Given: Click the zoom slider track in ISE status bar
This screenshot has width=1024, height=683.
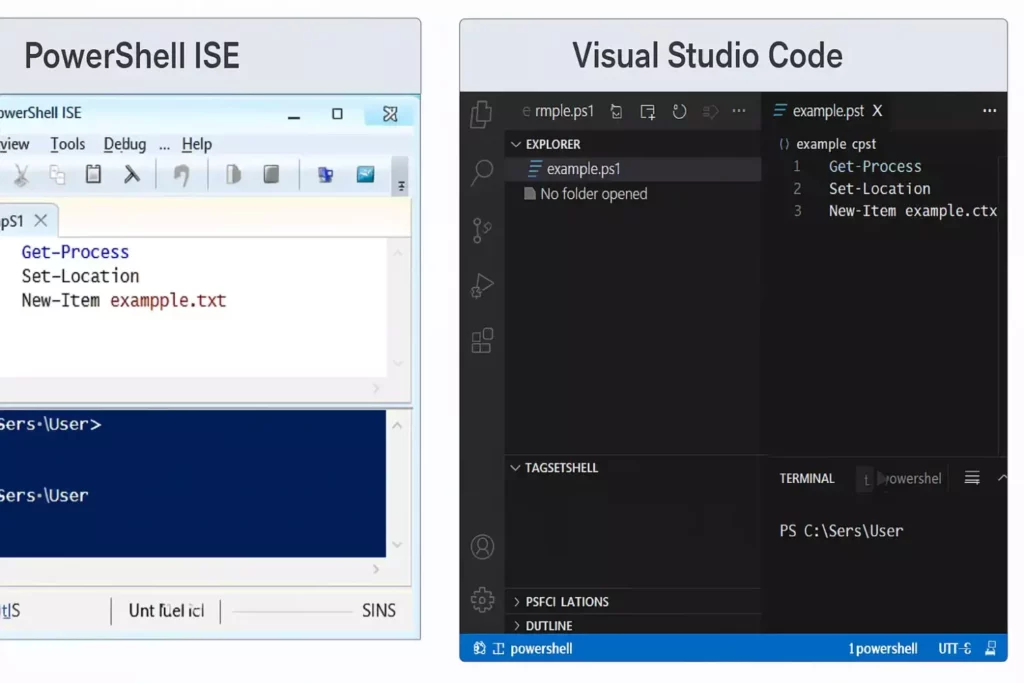Looking at the screenshot, I should (291, 612).
